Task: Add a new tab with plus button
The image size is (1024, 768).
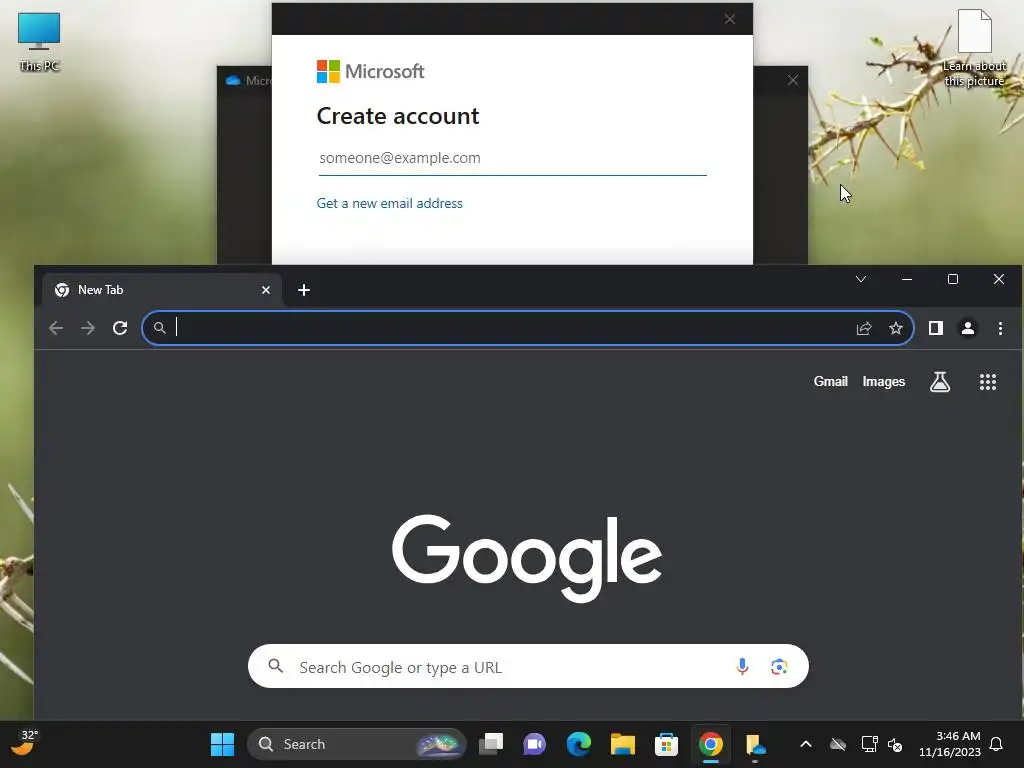Action: (x=304, y=290)
